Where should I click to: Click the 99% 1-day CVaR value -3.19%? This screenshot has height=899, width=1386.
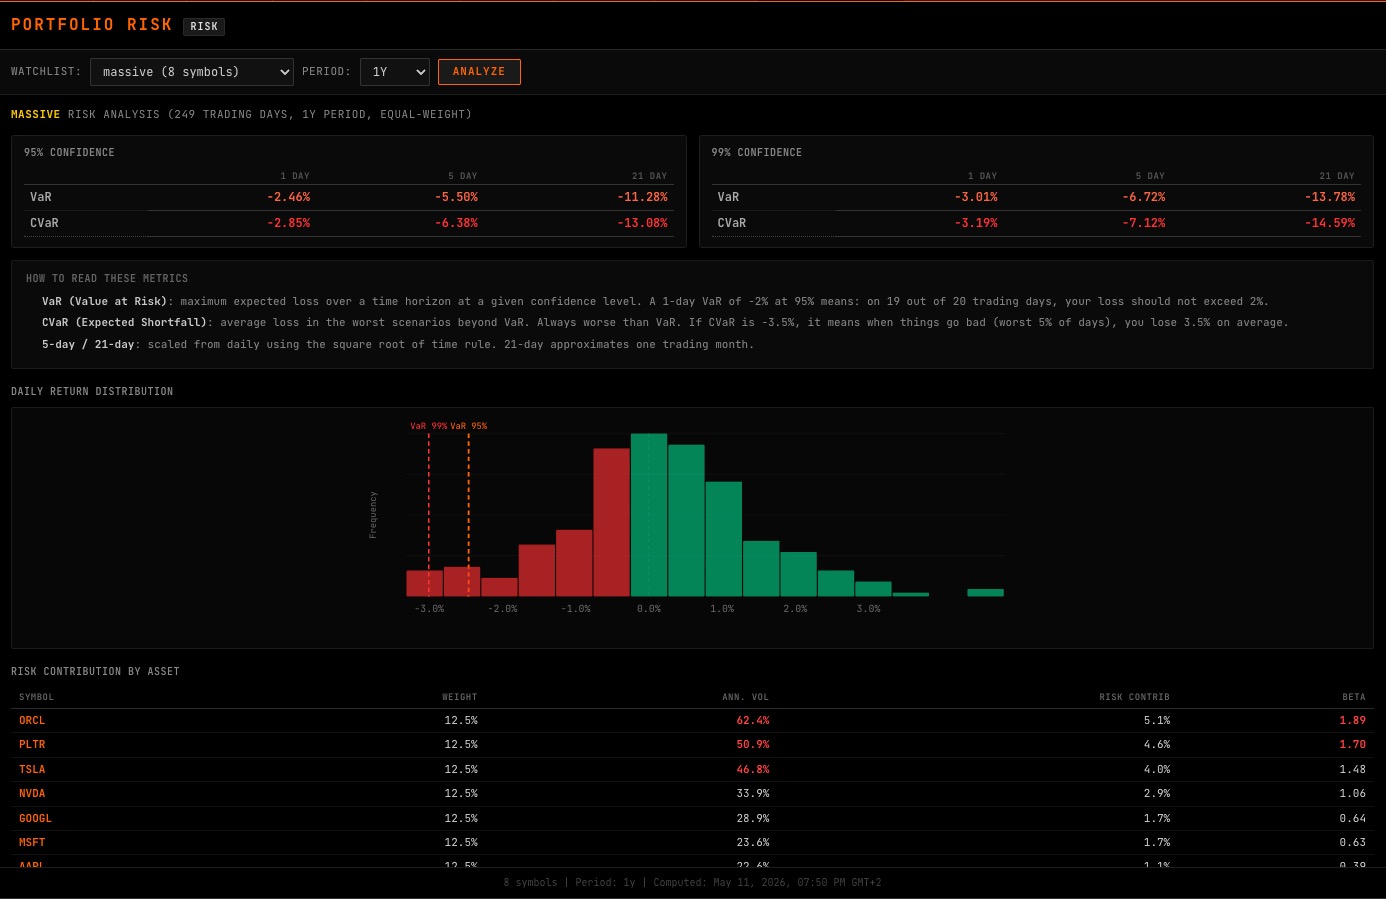(x=976, y=223)
